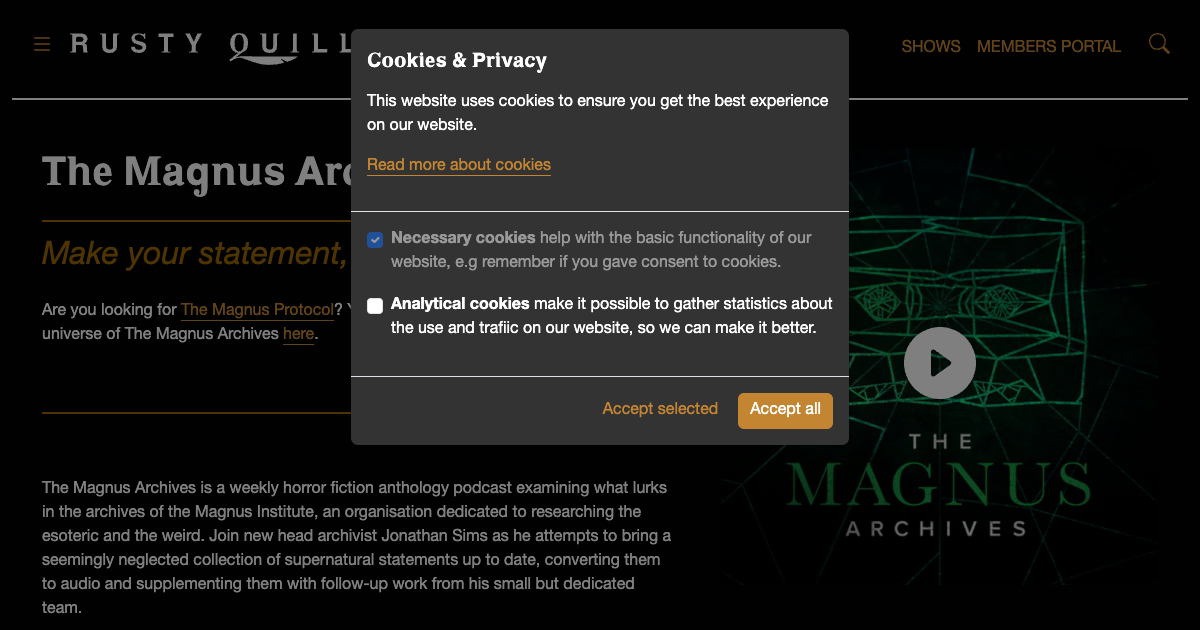
Task: Follow The Magnus Protocol link
Action: coord(257,310)
